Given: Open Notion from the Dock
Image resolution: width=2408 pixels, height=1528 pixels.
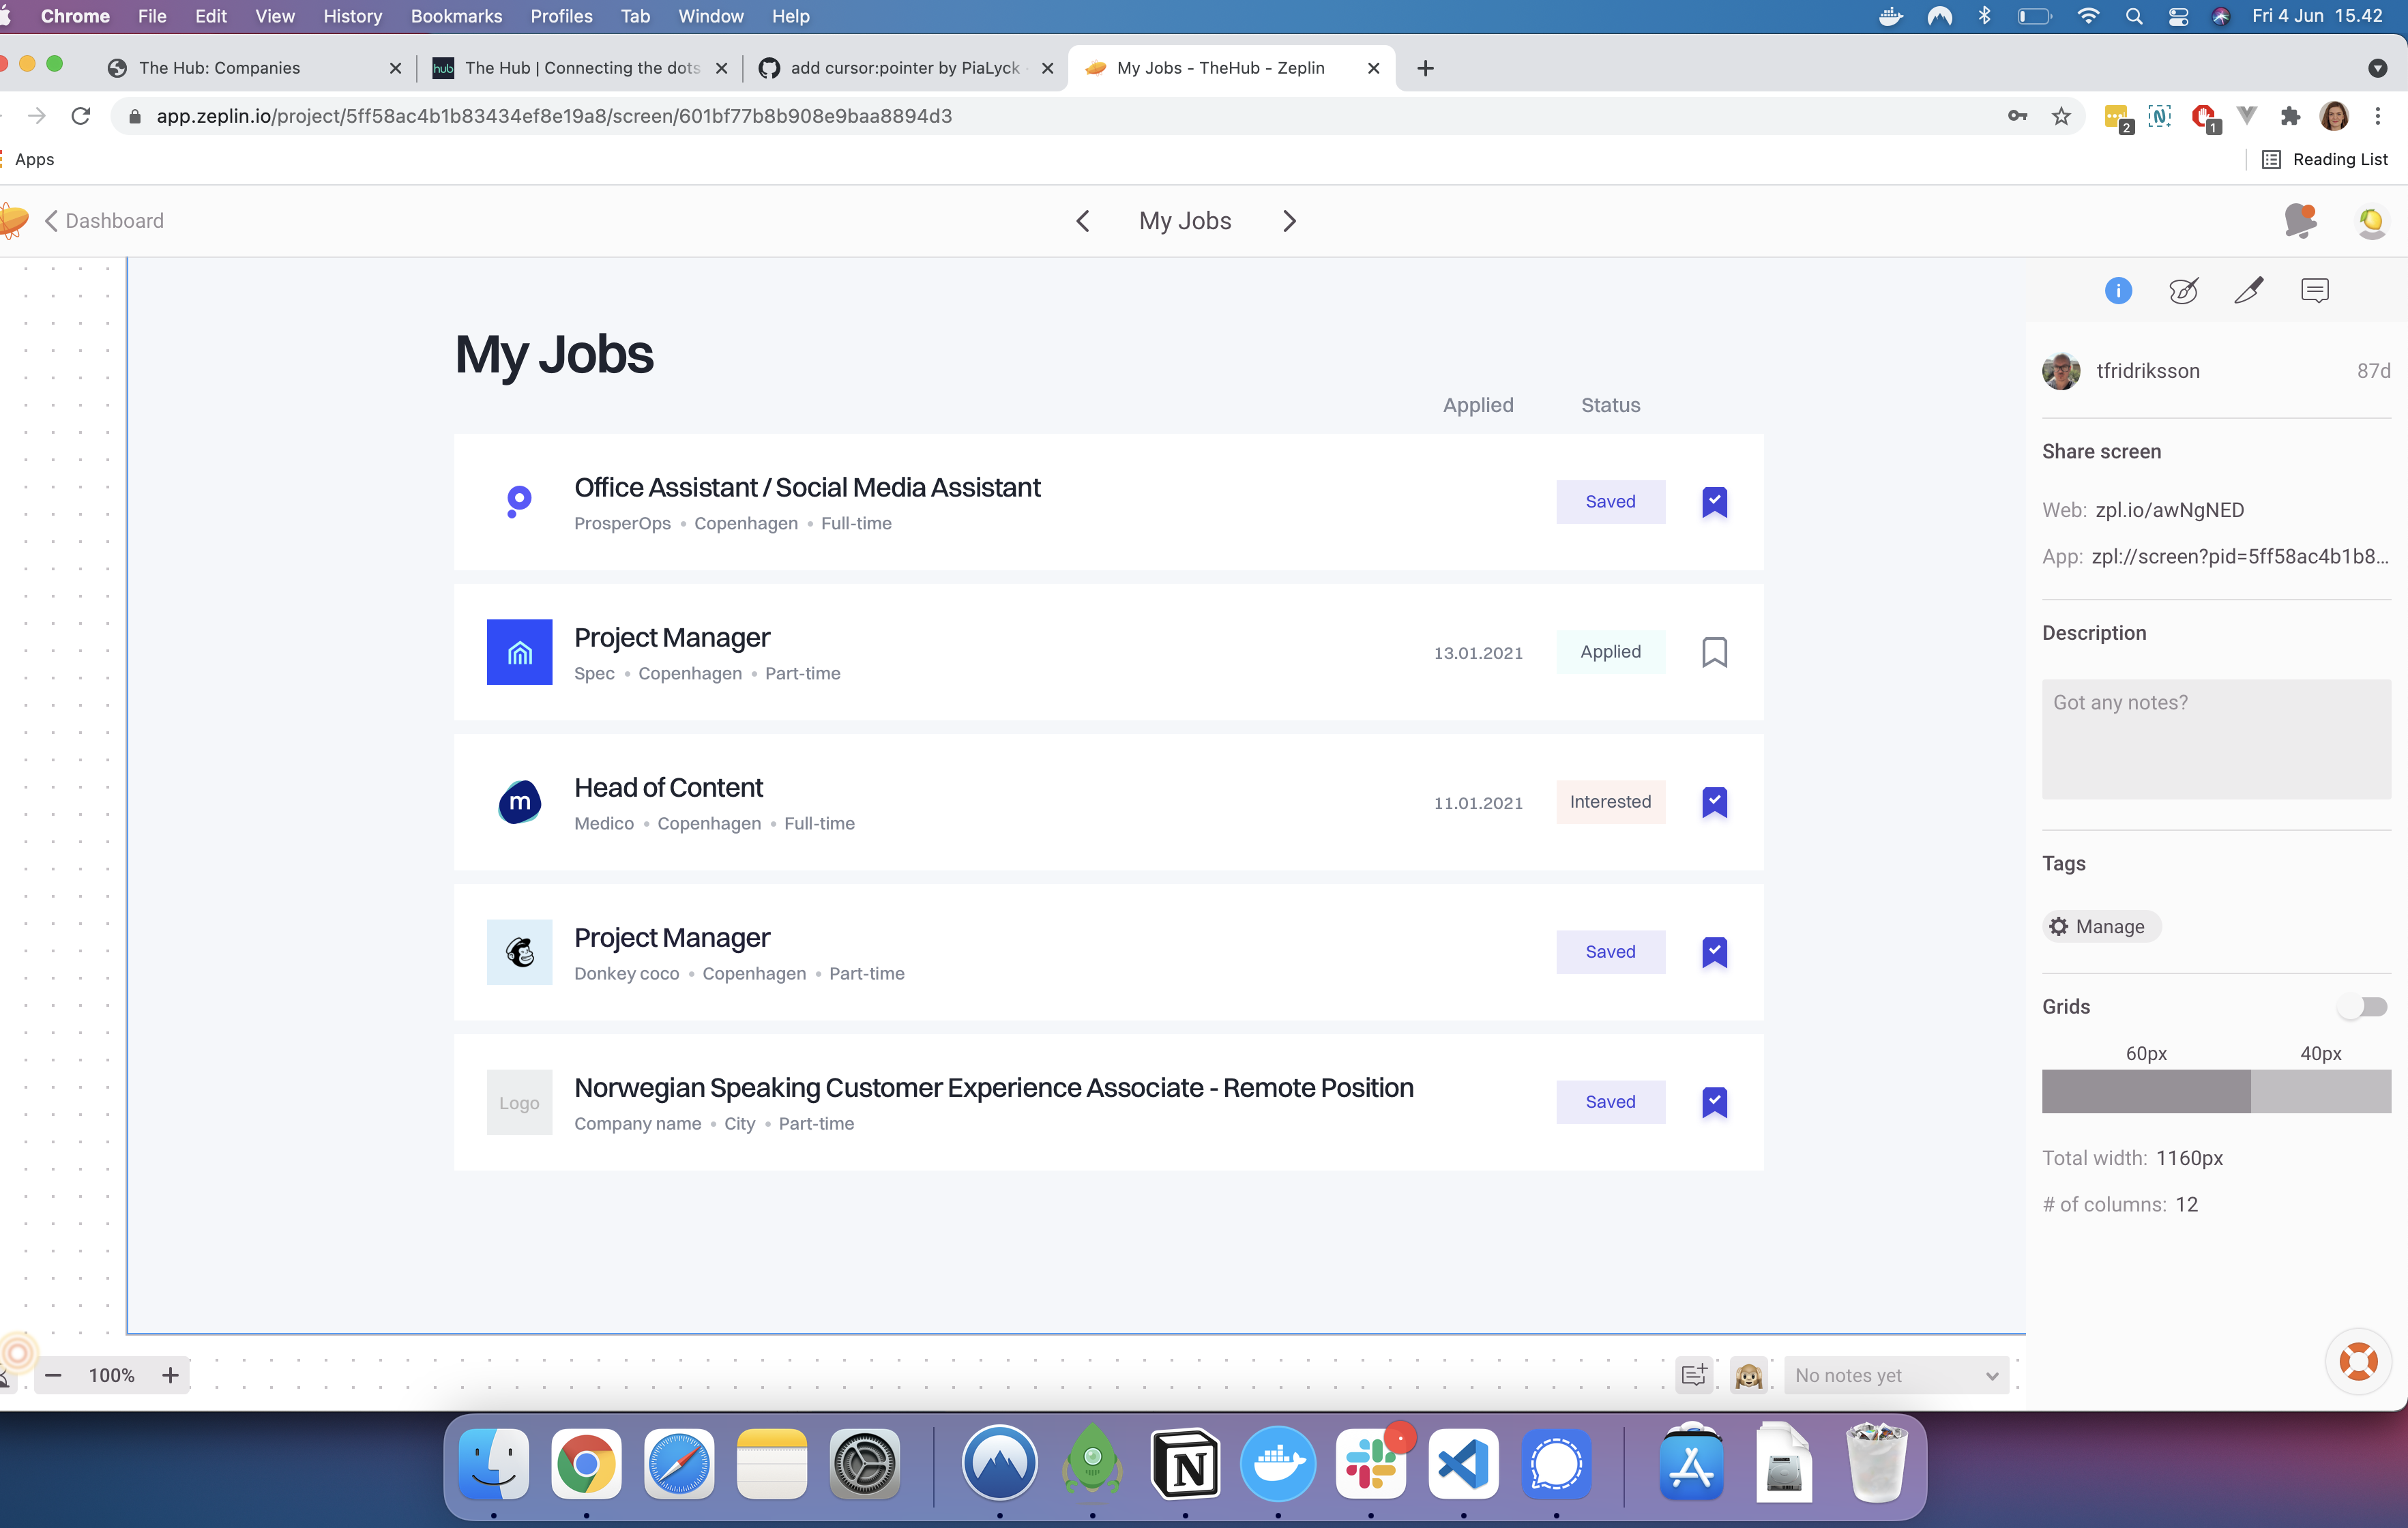Looking at the screenshot, I should point(1185,1464).
